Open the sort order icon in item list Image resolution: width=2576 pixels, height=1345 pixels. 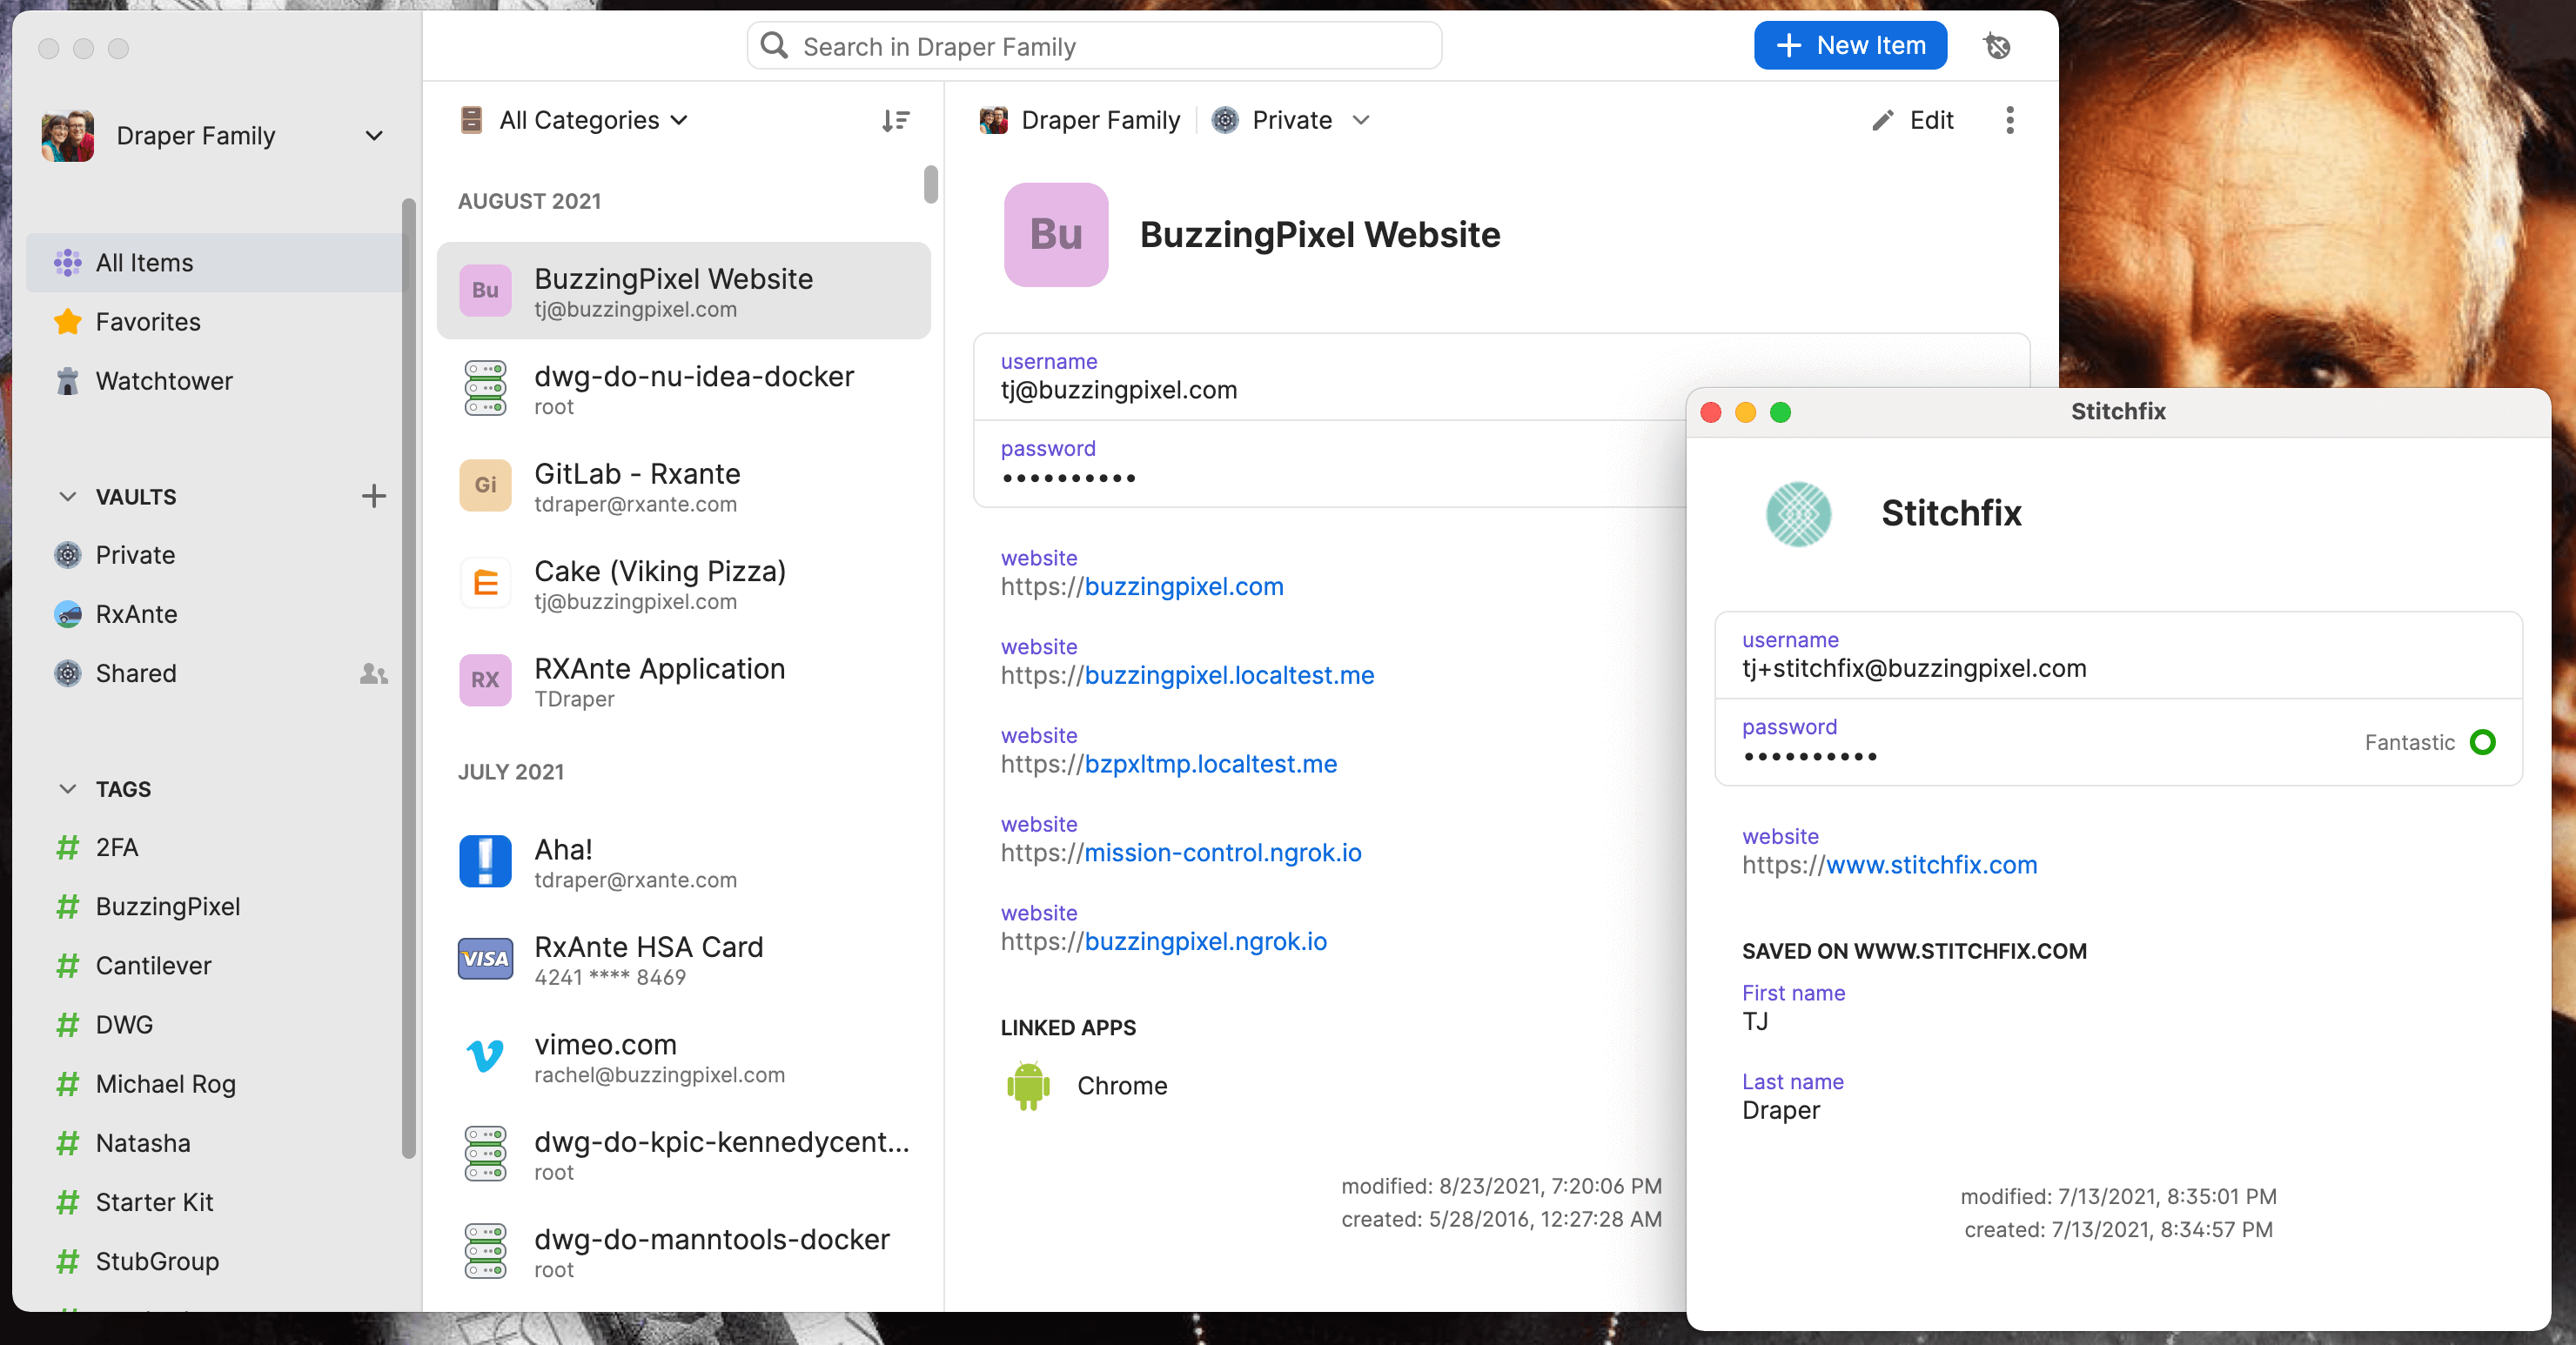pos(895,121)
